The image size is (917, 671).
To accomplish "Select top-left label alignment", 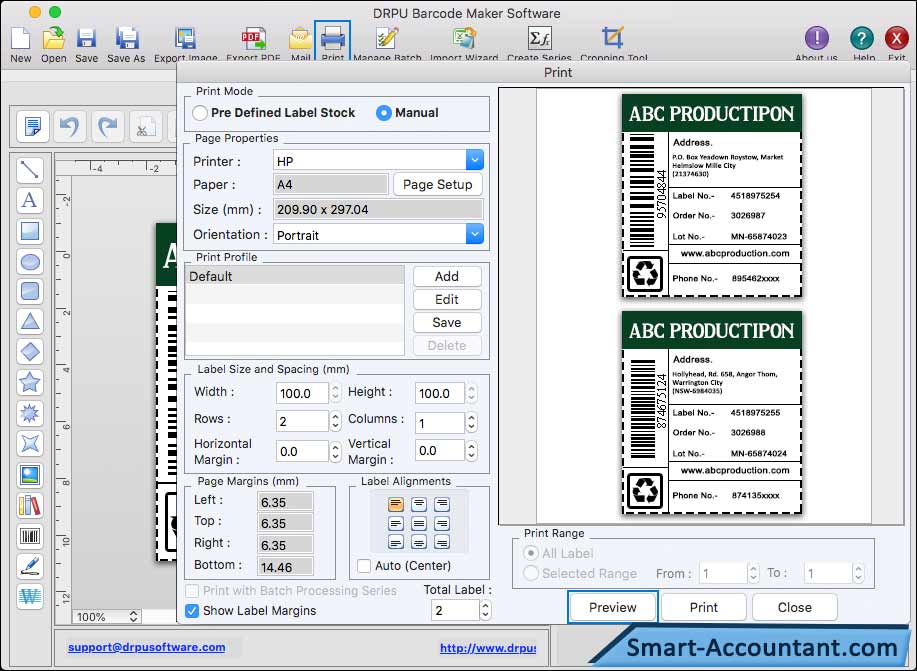I will tap(395, 504).
